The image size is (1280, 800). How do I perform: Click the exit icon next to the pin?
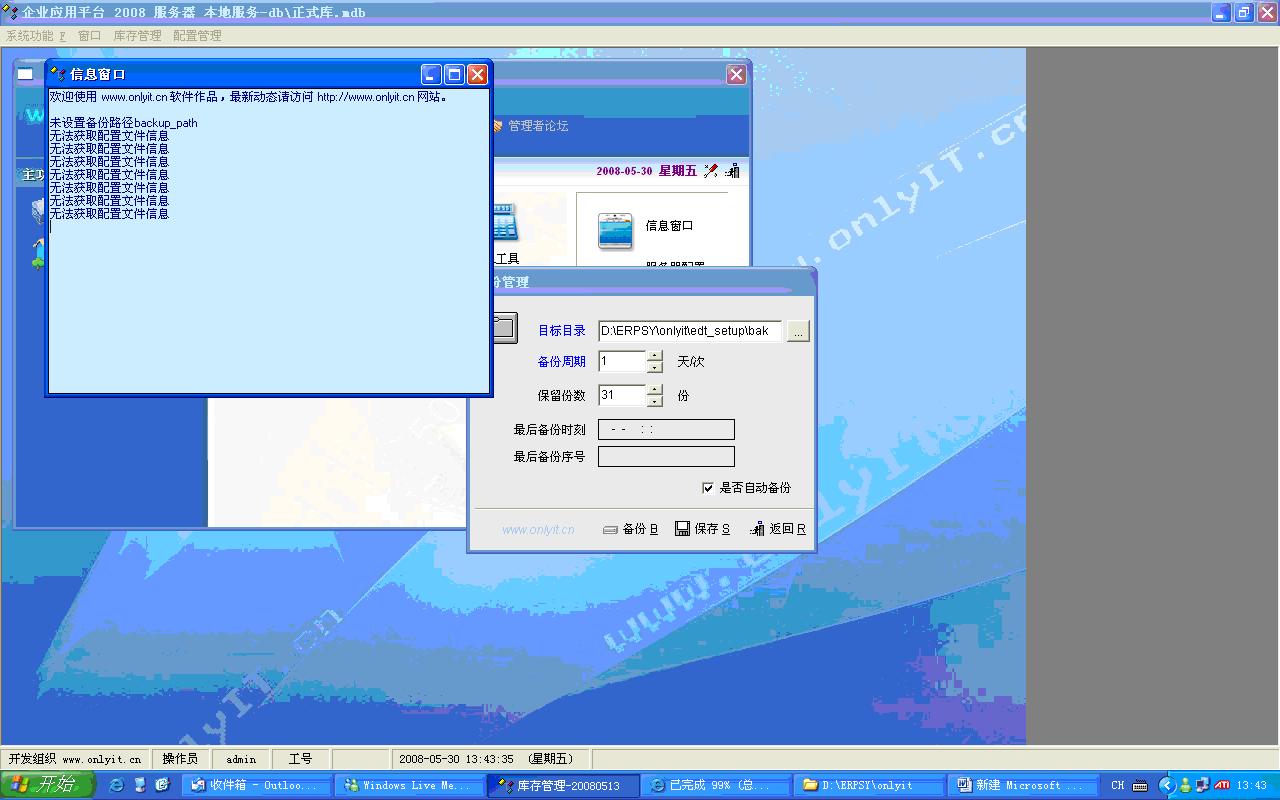tap(732, 171)
